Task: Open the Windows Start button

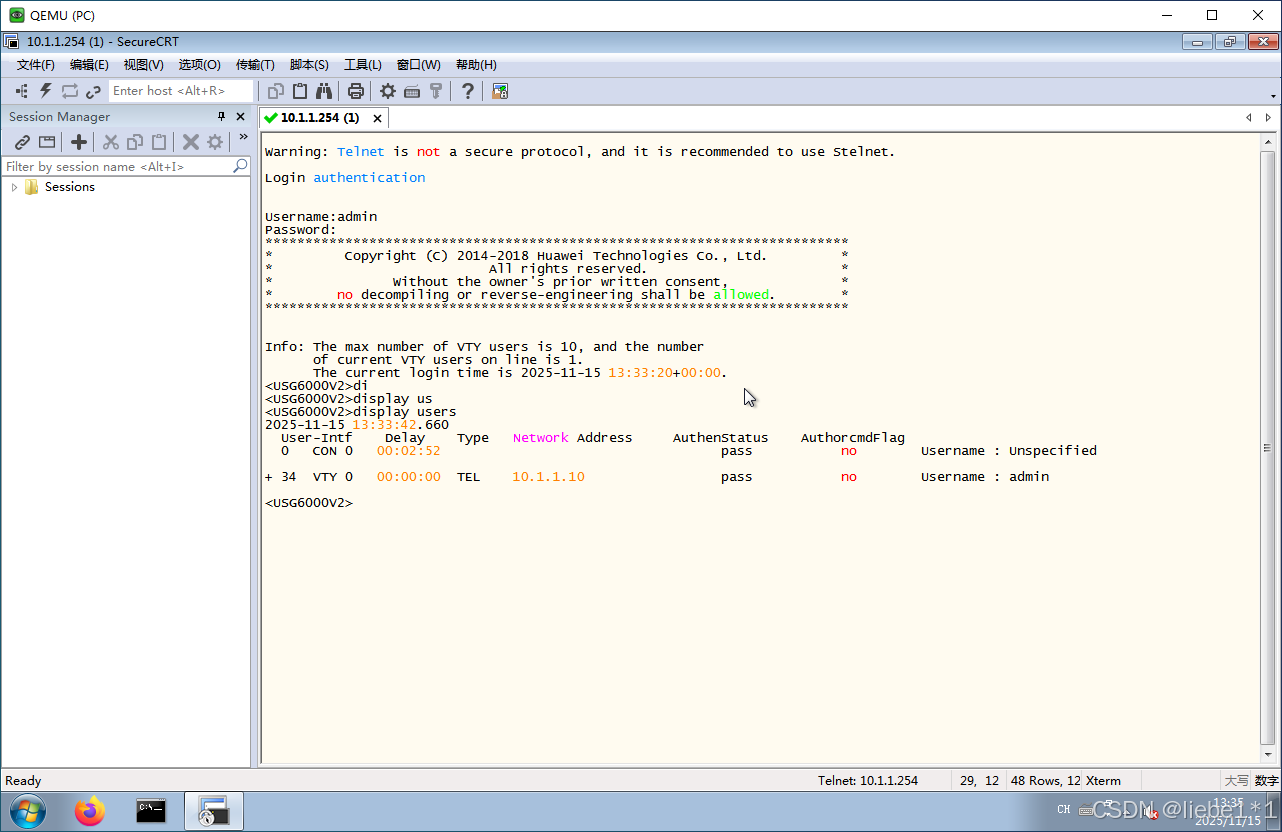Action: pos(28,811)
